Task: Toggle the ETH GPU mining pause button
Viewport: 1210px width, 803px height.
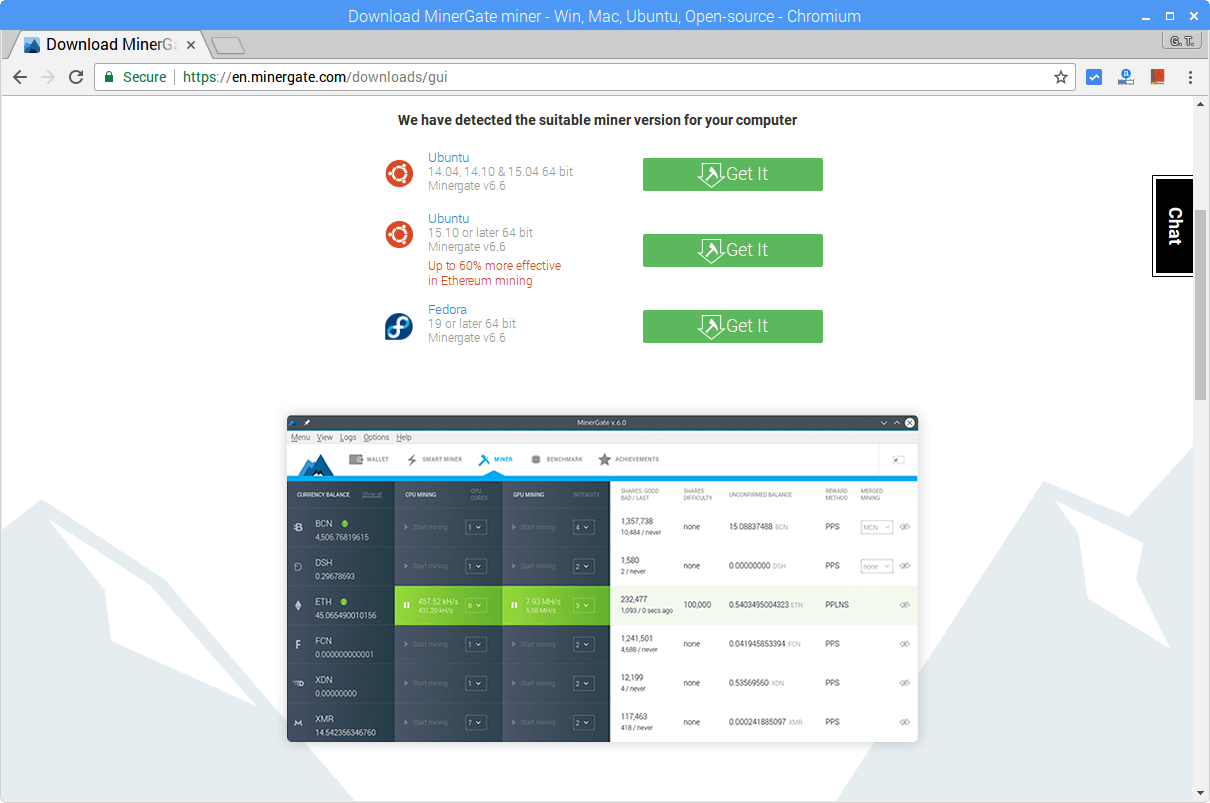Action: click(515, 605)
